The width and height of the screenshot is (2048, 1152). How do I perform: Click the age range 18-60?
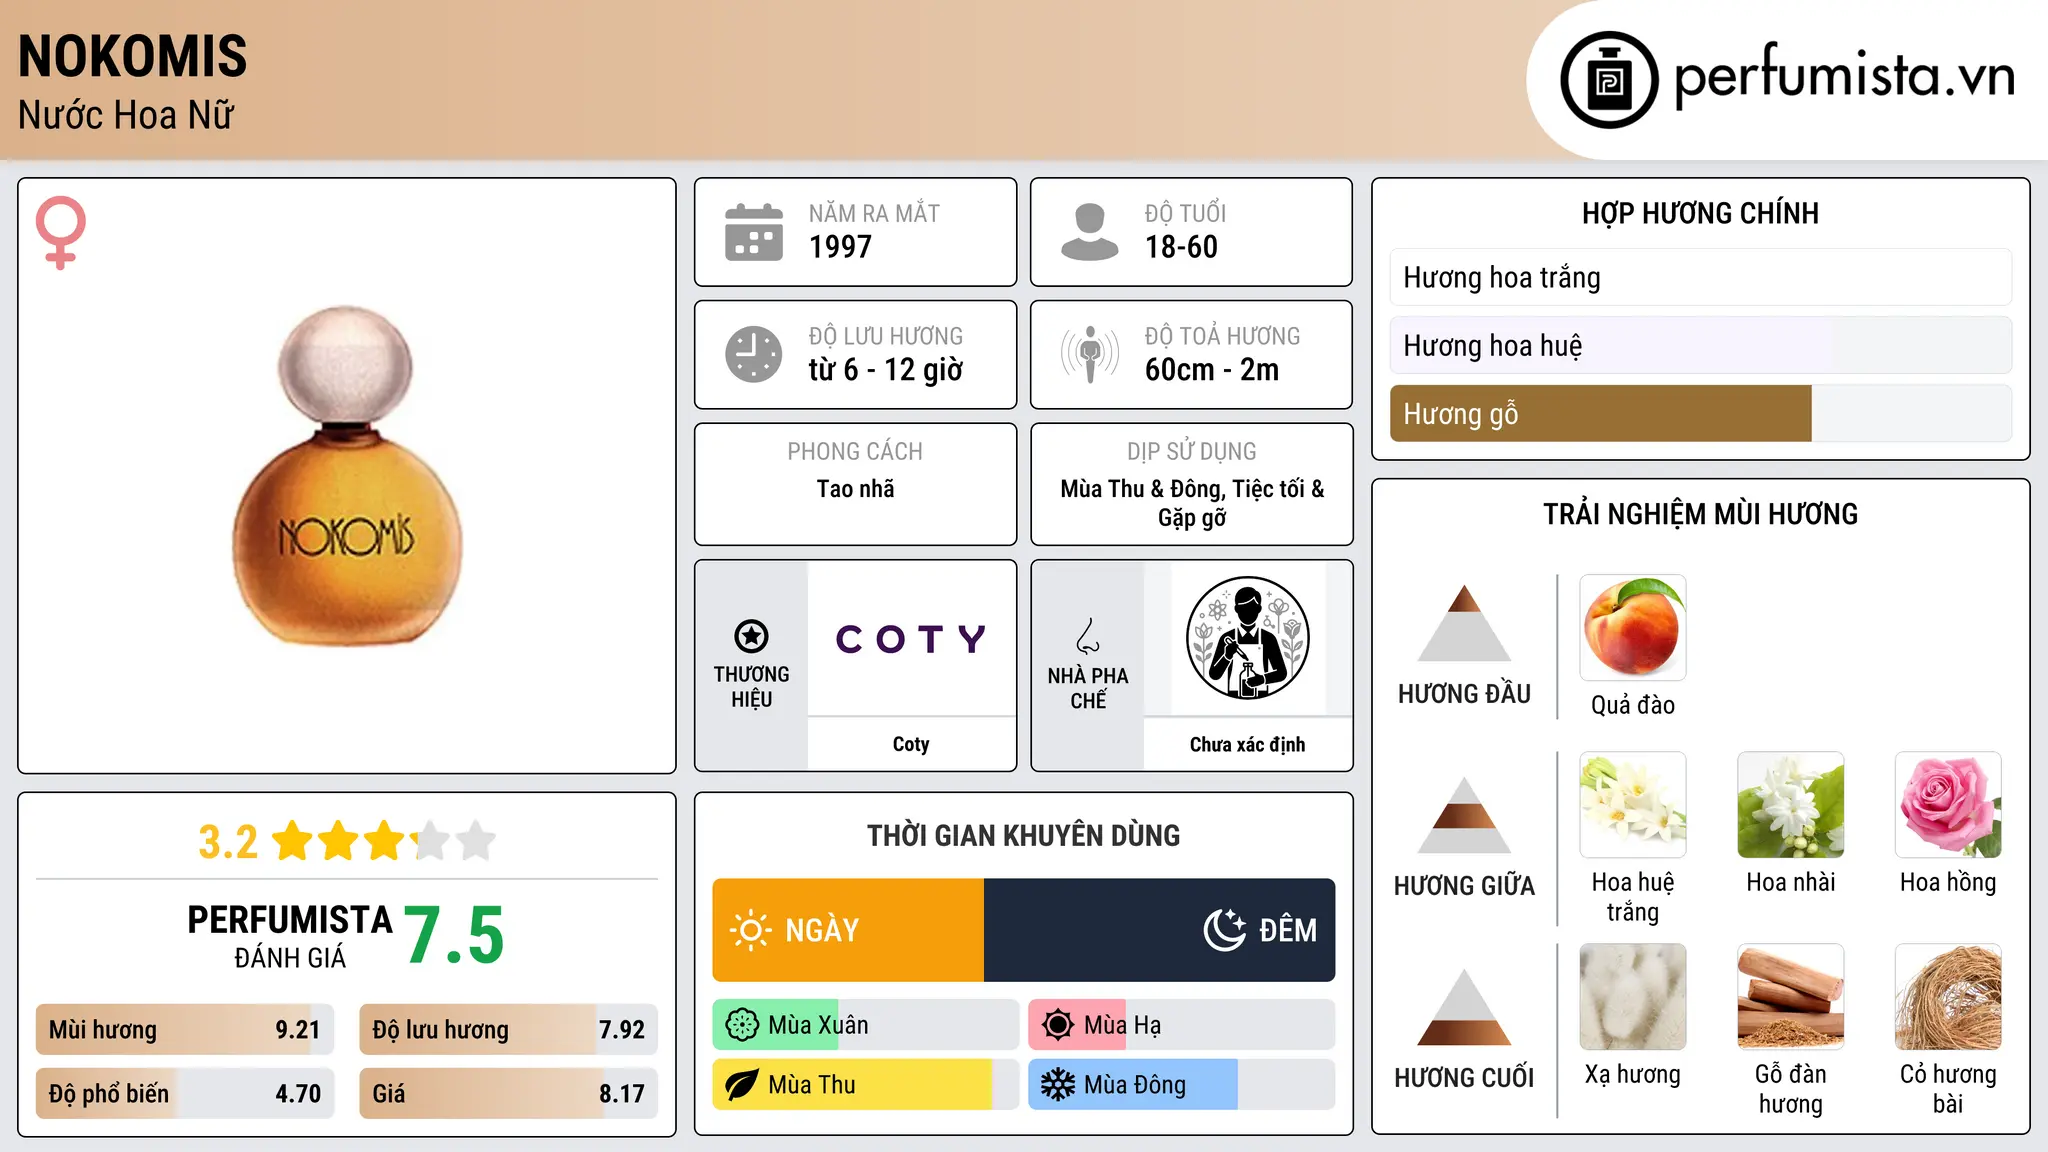coord(1181,247)
